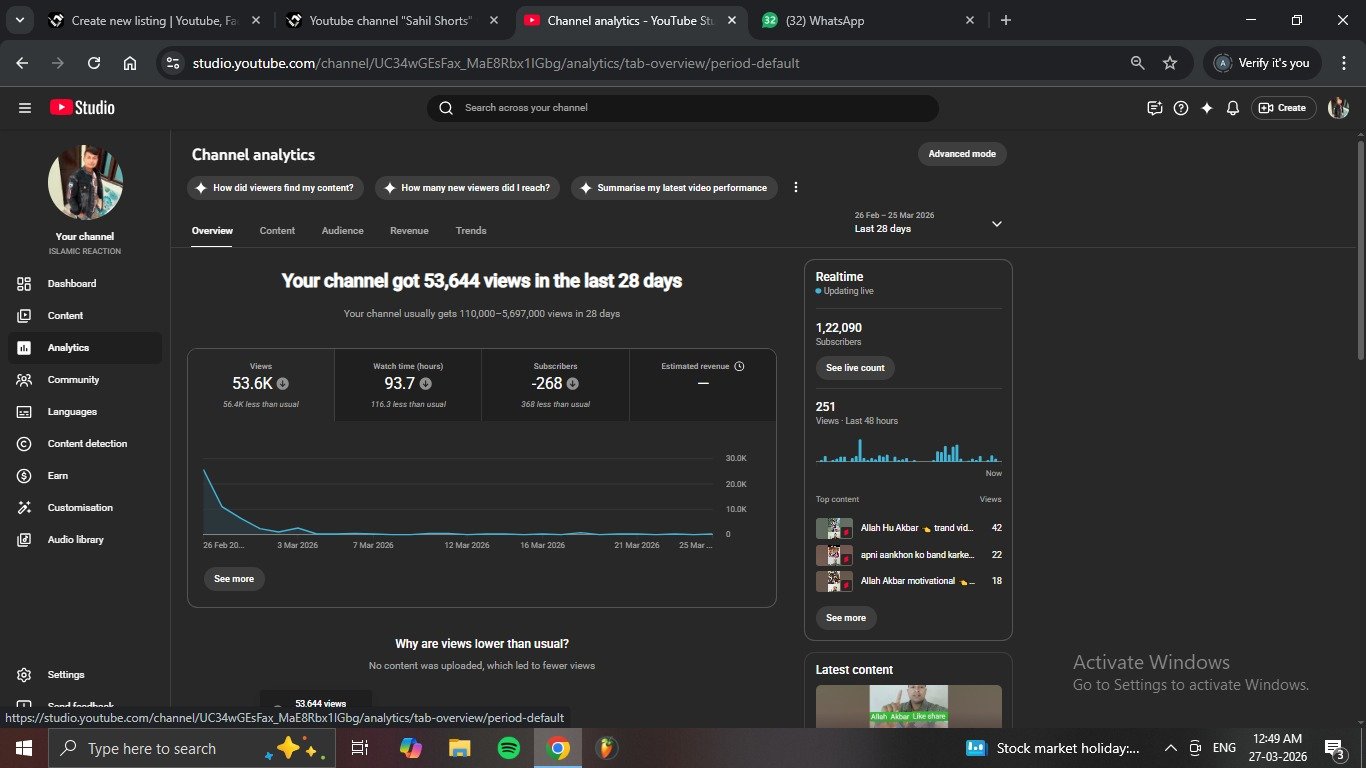The width and height of the screenshot is (1366, 768).
Task: Open the three-dot menu beside suggestion chips
Action: click(x=796, y=188)
